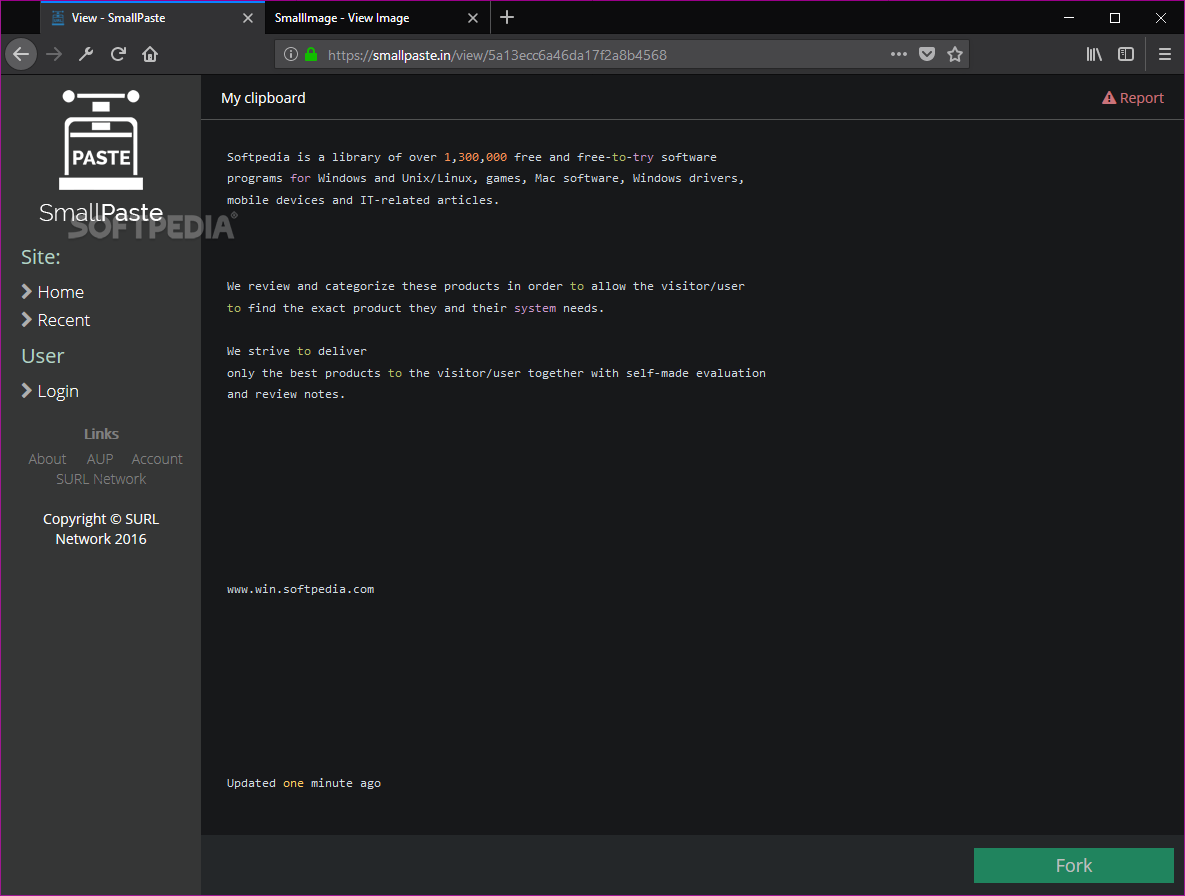
Task: Fork this paste
Action: (1073, 865)
